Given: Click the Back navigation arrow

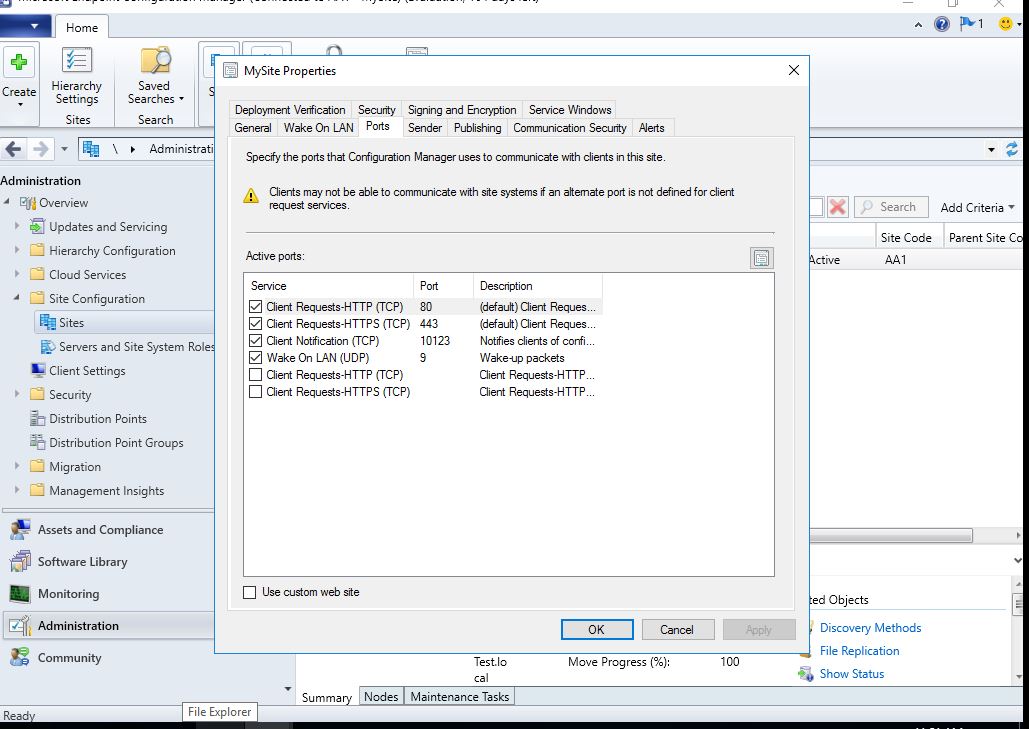Looking at the screenshot, I should coord(13,149).
